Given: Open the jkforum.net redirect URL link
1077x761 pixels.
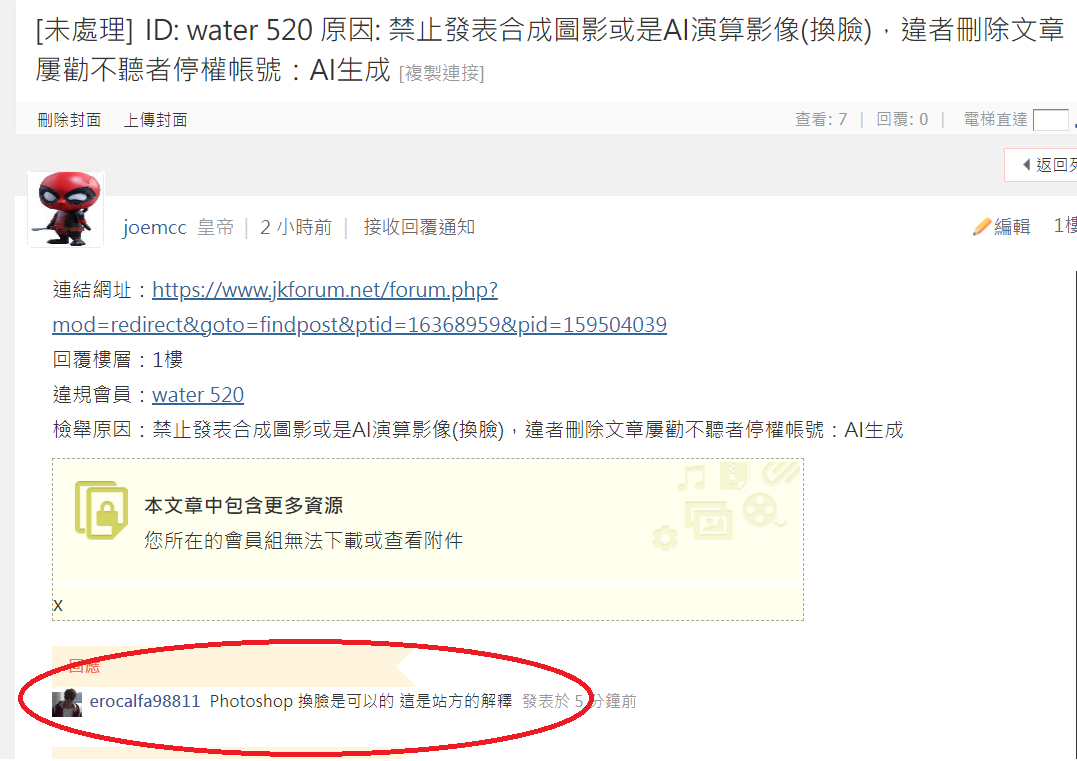Looking at the screenshot, I should click(x=359, y=307).
